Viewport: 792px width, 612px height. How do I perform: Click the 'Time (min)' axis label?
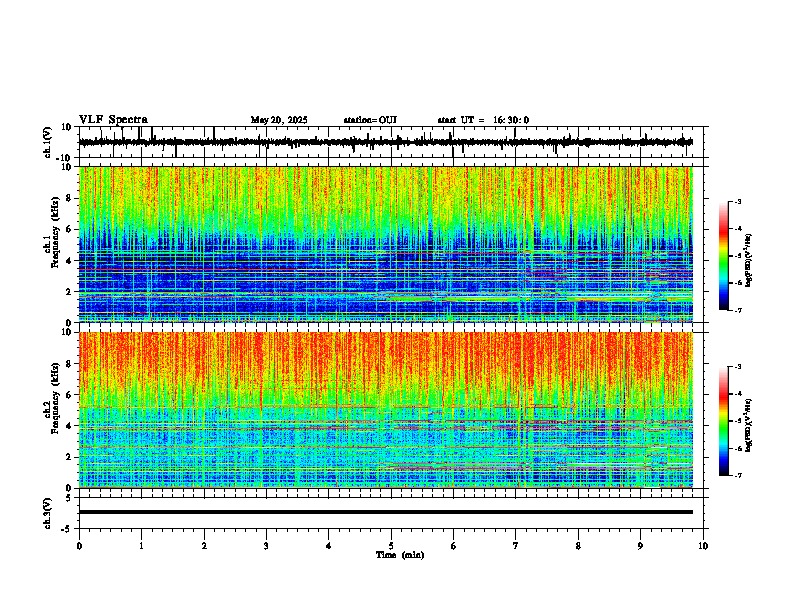[400, 555]
